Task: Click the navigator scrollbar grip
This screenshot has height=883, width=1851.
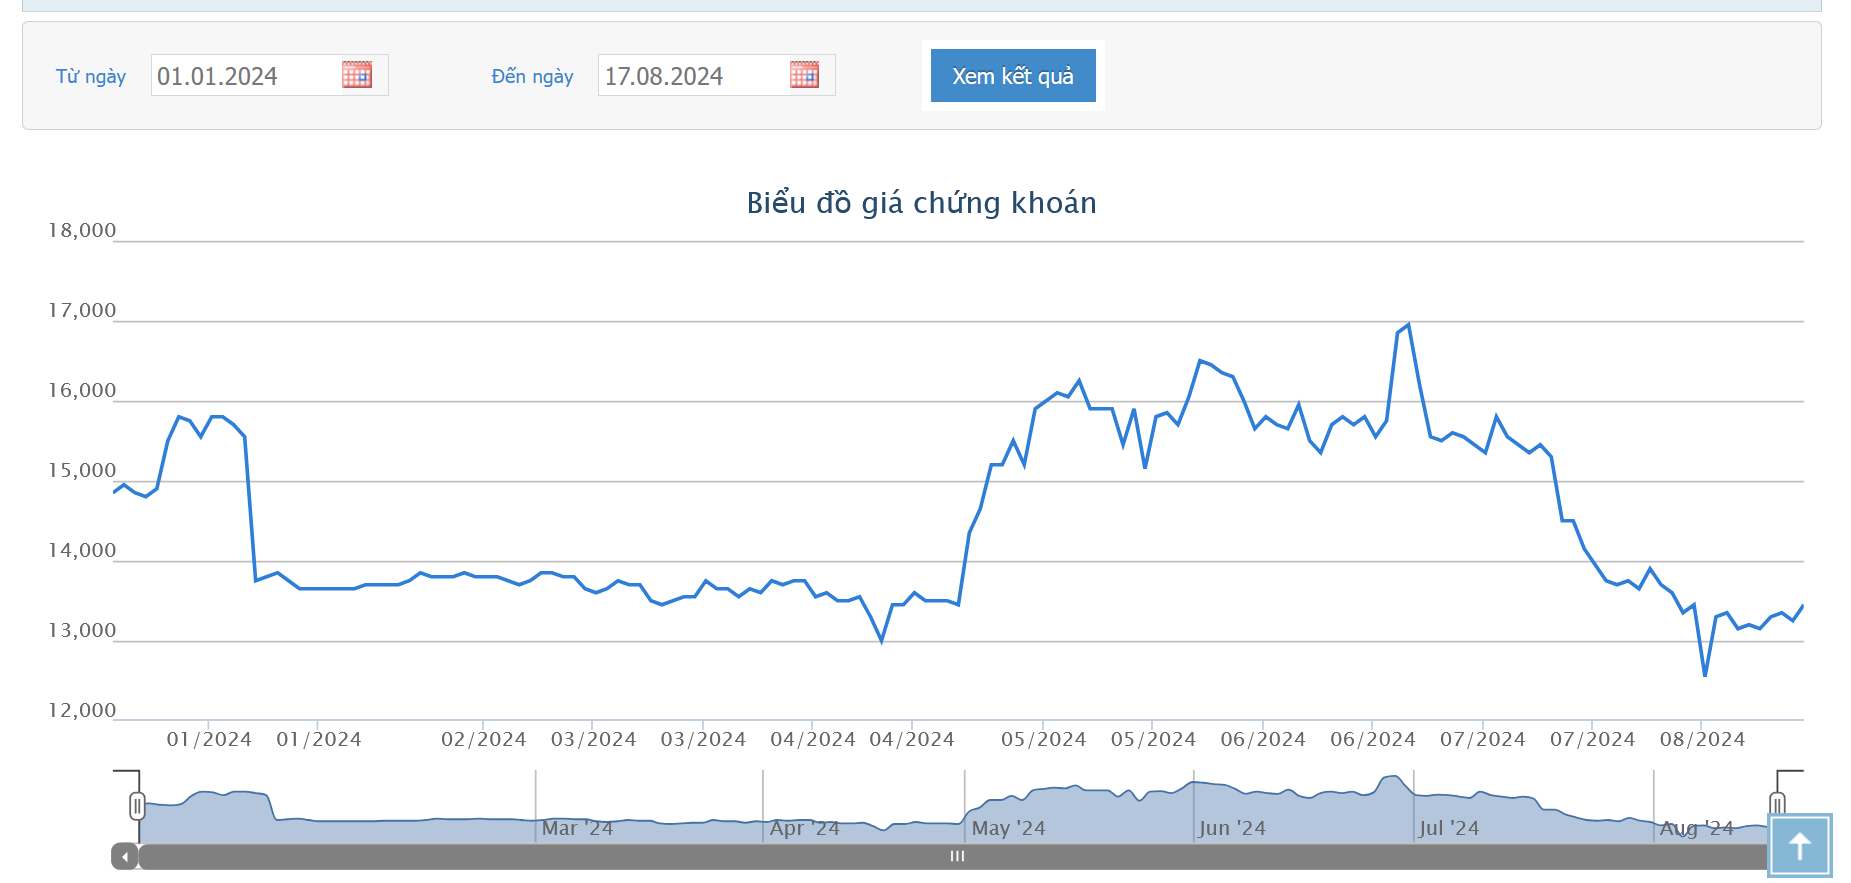Action: [957, 856]
